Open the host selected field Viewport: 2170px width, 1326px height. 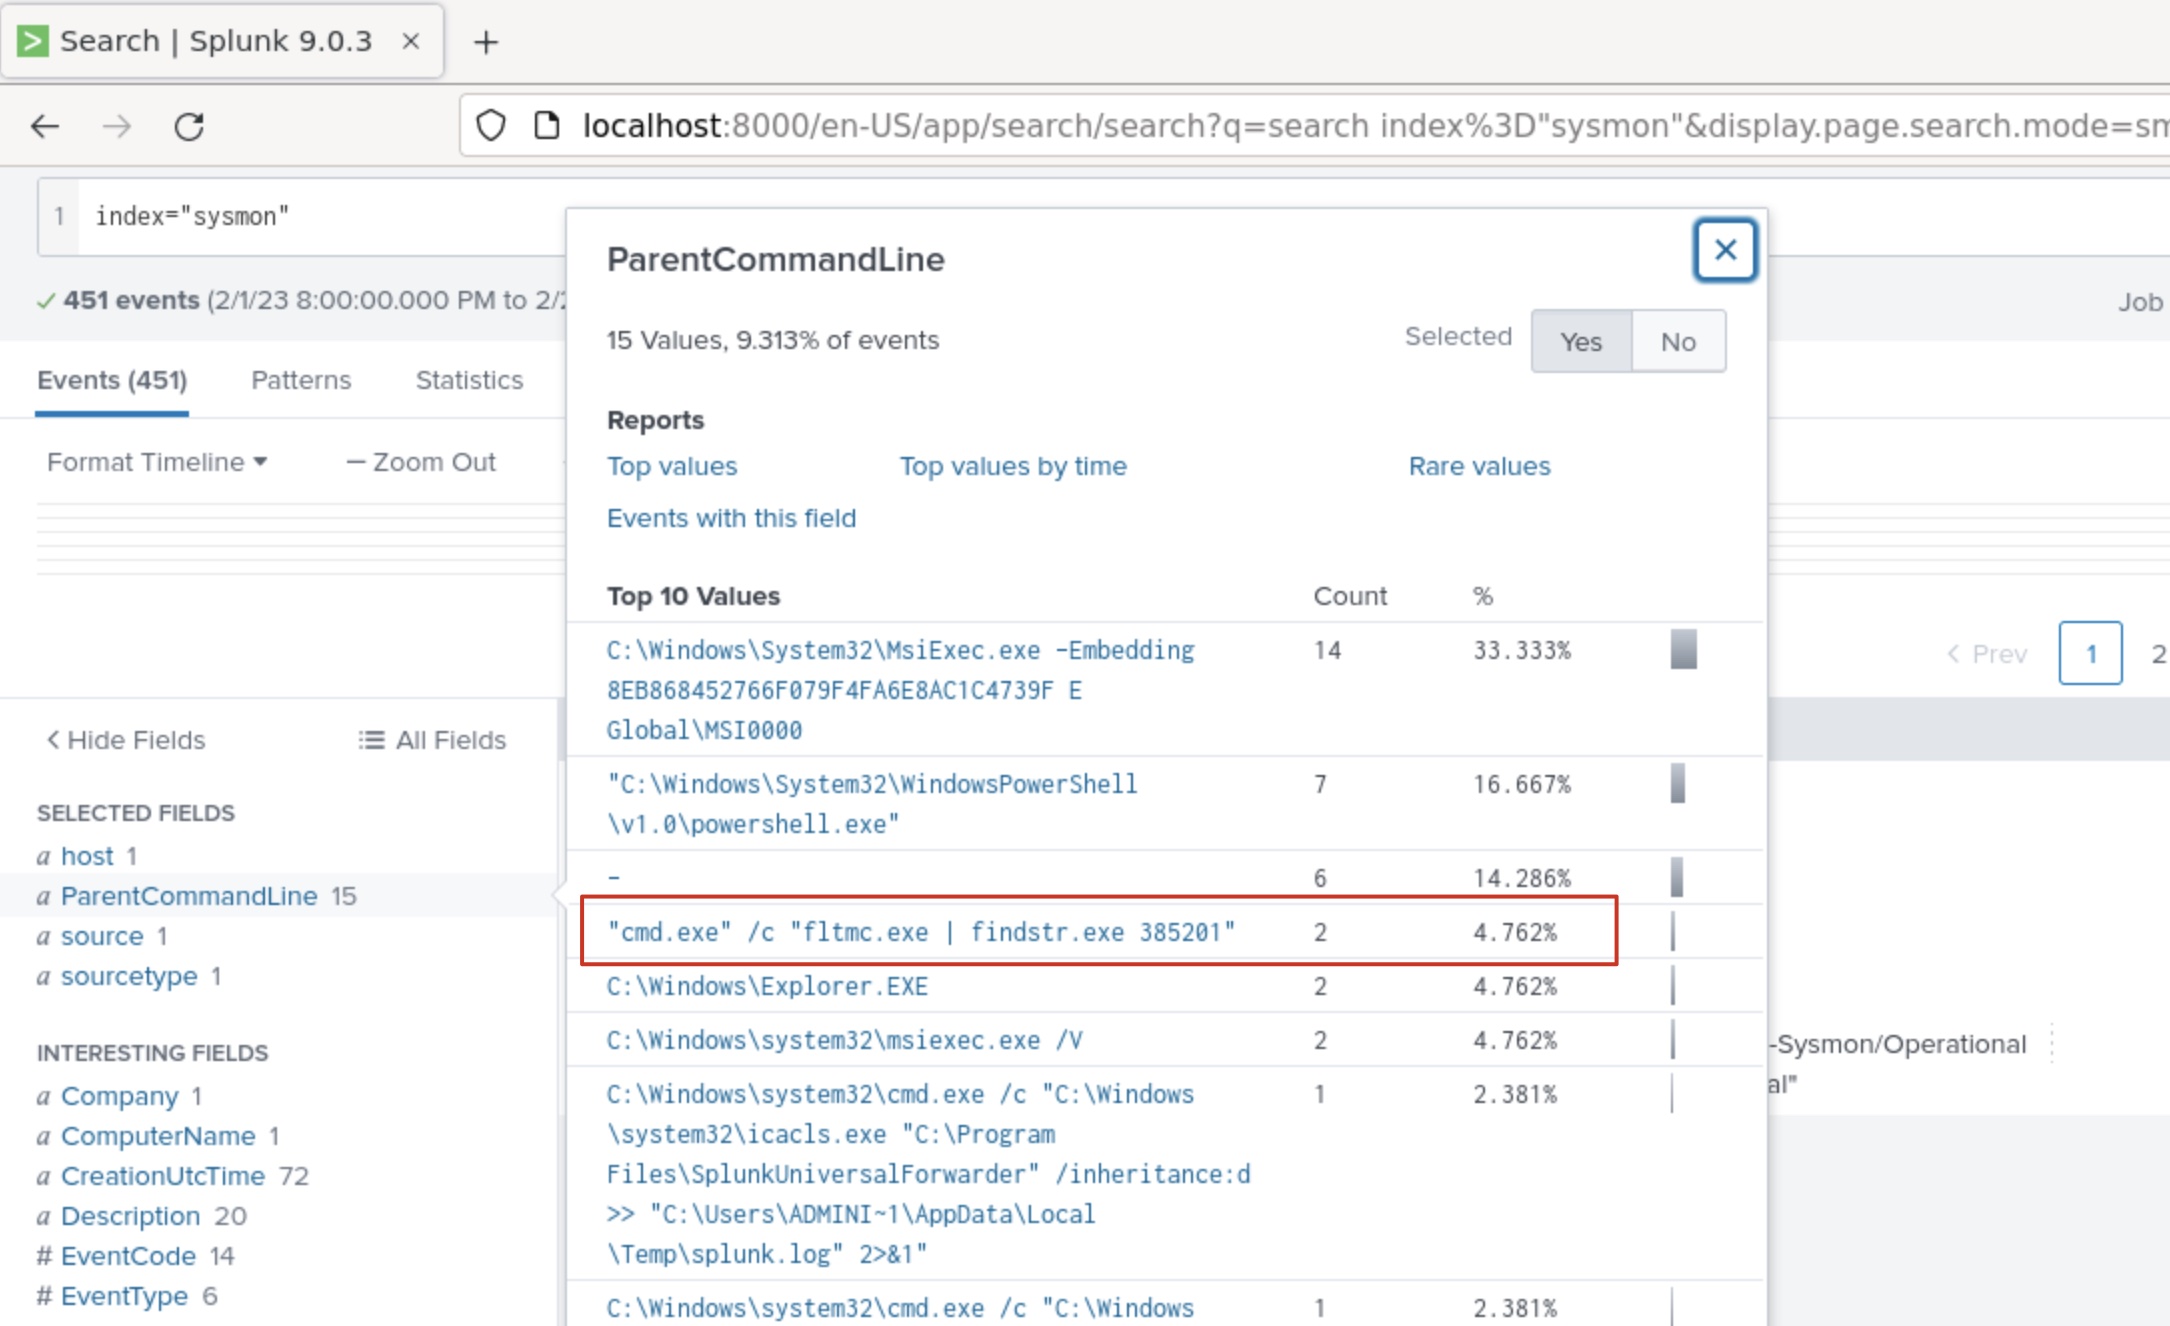(x=87, y=856)
